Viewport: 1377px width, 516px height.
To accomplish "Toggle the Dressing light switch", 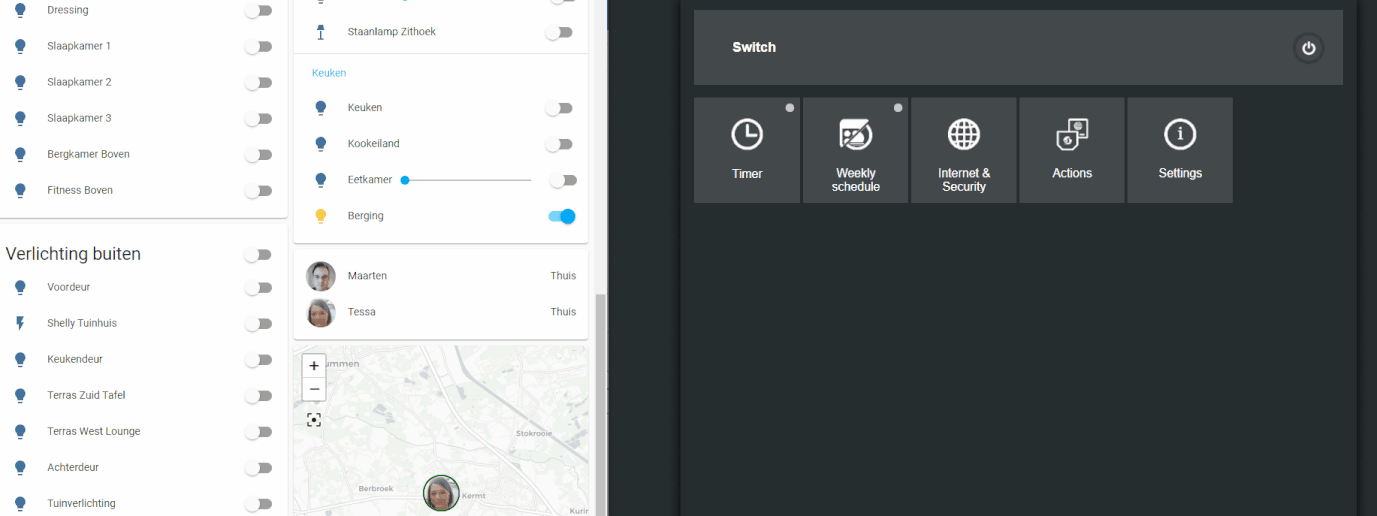I will coord(259,10).
